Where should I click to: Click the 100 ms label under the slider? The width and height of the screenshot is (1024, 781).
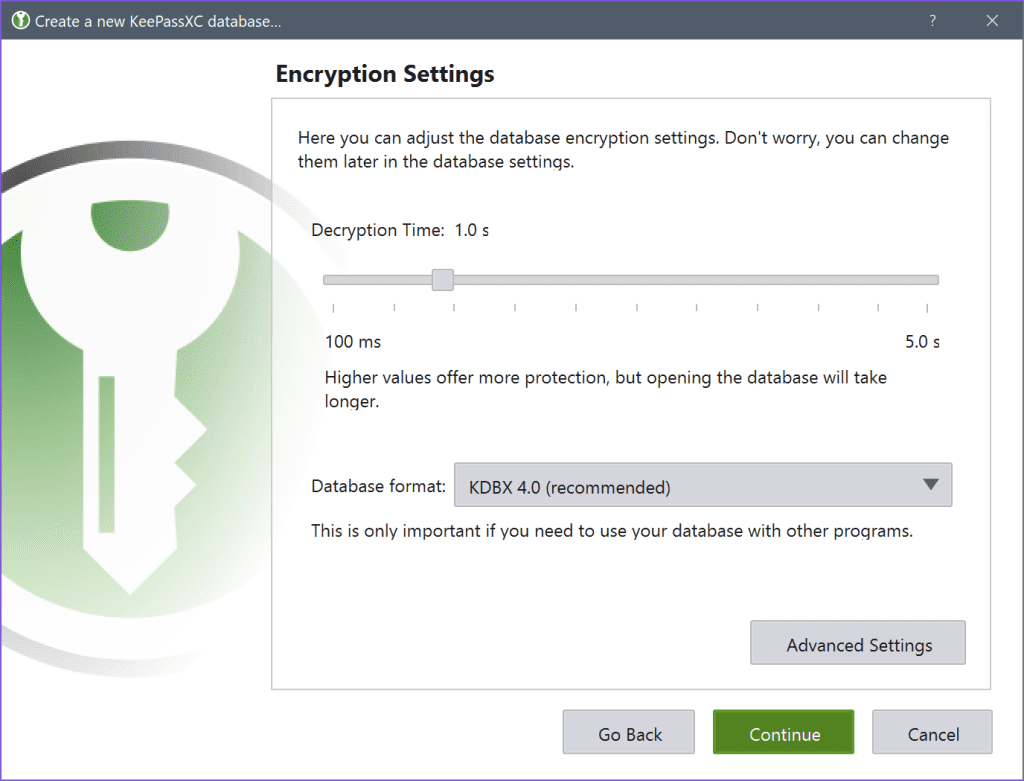point(352,341)
